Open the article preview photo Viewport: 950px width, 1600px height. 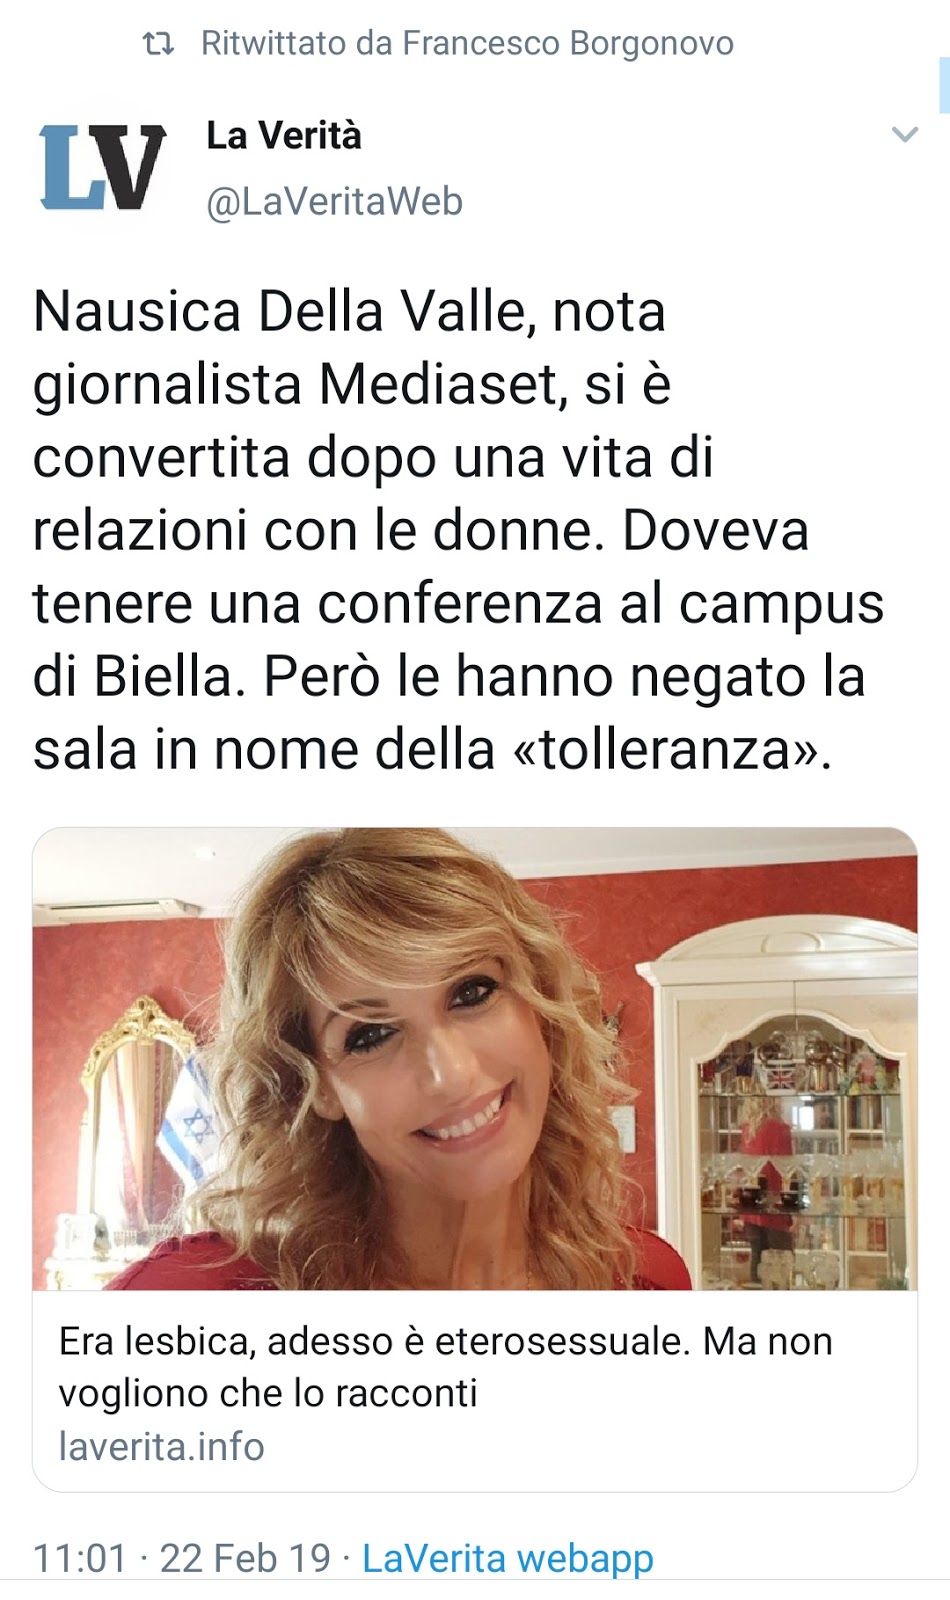tap(475, 1059)
